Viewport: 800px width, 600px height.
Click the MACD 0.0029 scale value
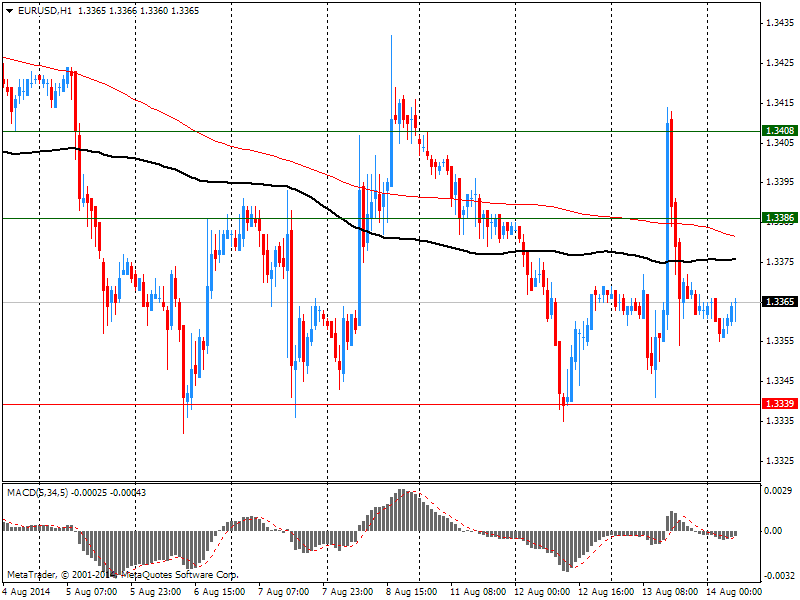tap(778, 491)
